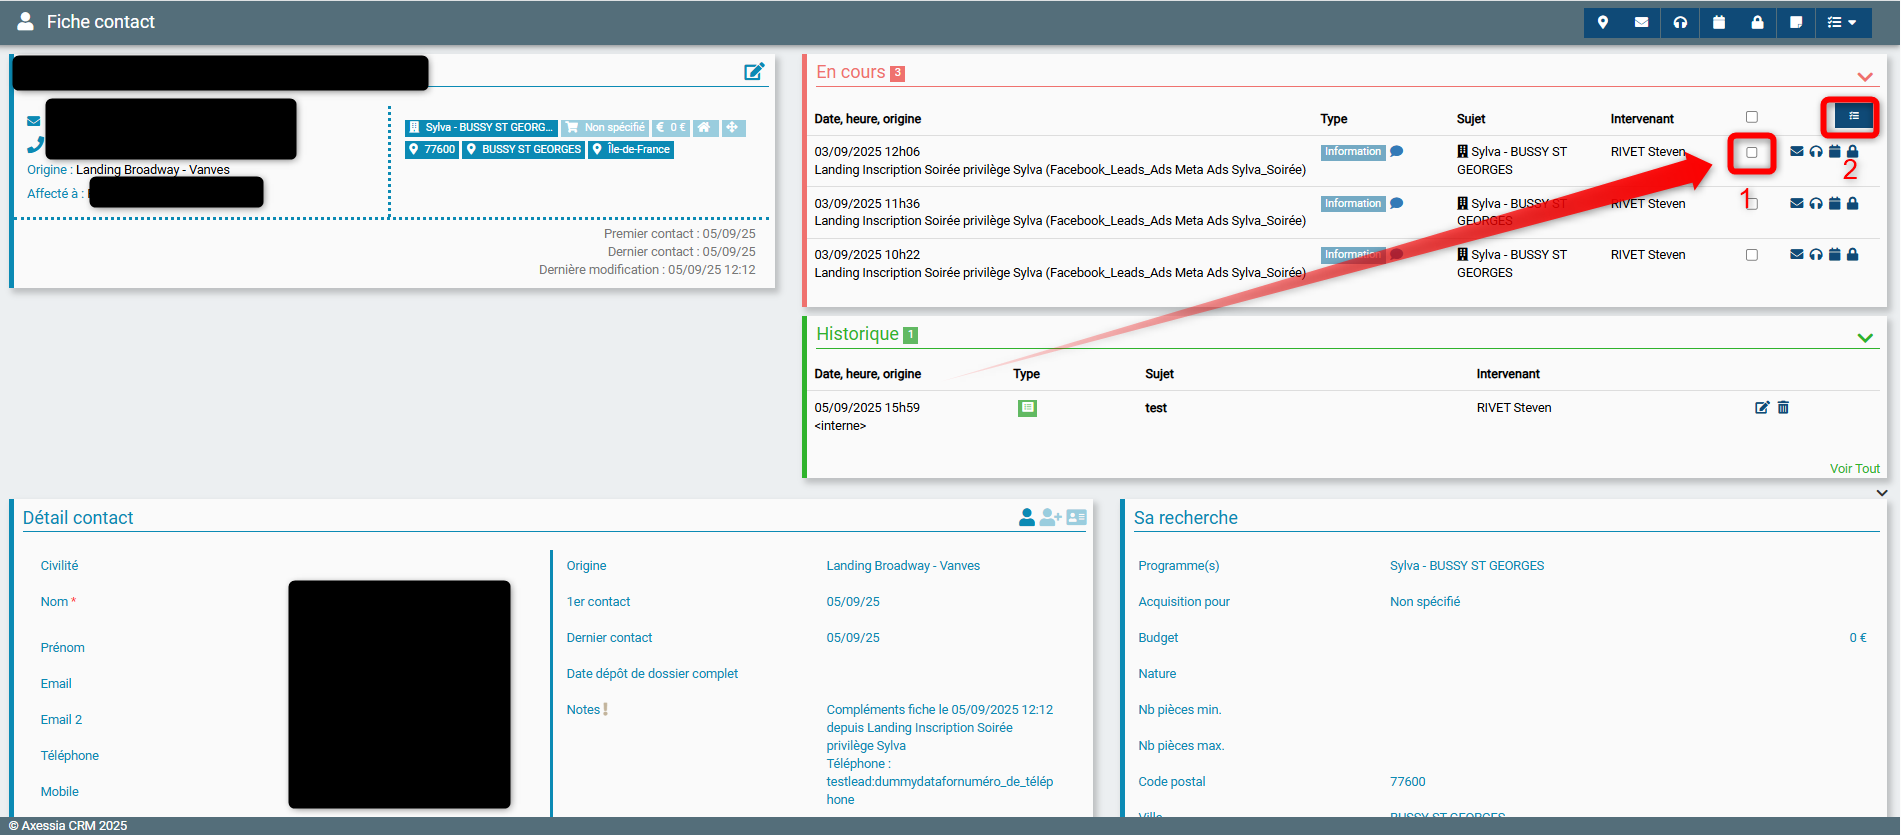
Task: Delete the 'test' history entry via trash icon
Action: tap(1783, 407)
